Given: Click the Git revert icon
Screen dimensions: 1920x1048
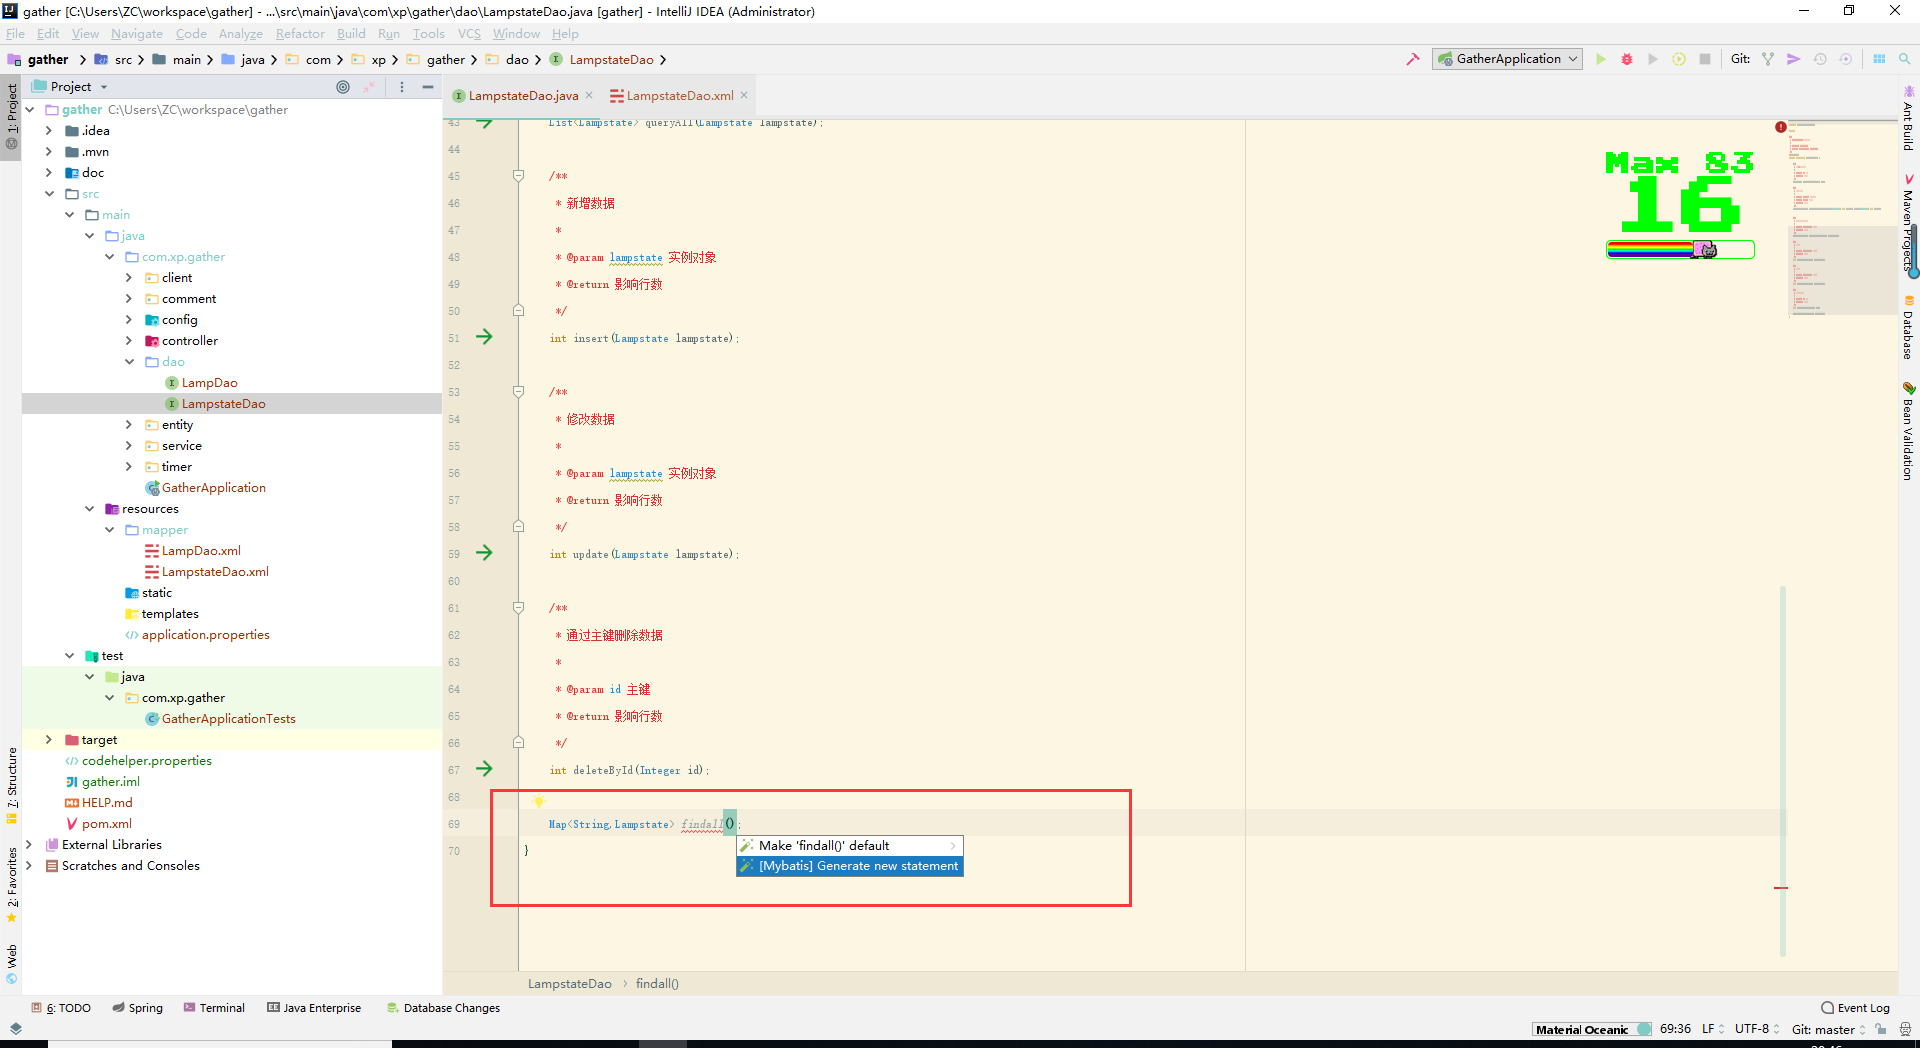Looking at the screenshot, I should tap(1846, 59).
